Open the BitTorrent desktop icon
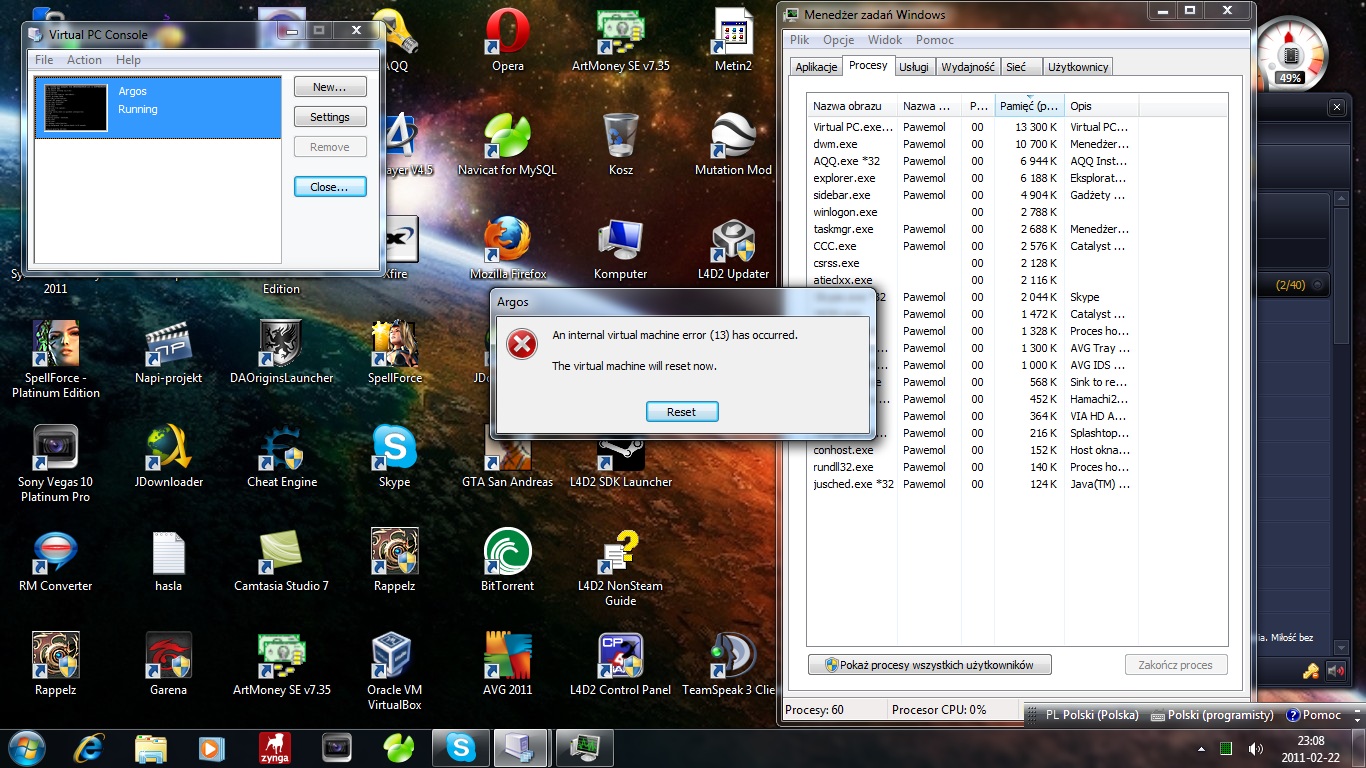This screenshot has height=768, width=1366. (508, 560)
